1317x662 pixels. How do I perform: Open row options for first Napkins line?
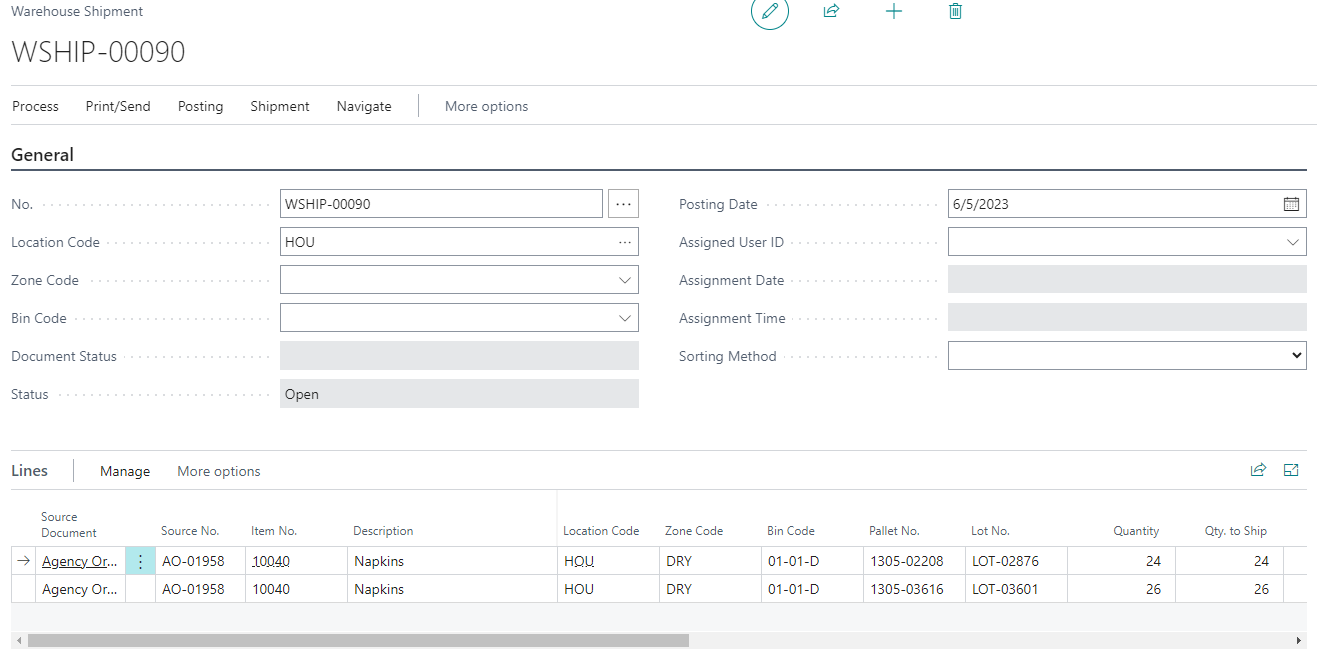[140, 562]
